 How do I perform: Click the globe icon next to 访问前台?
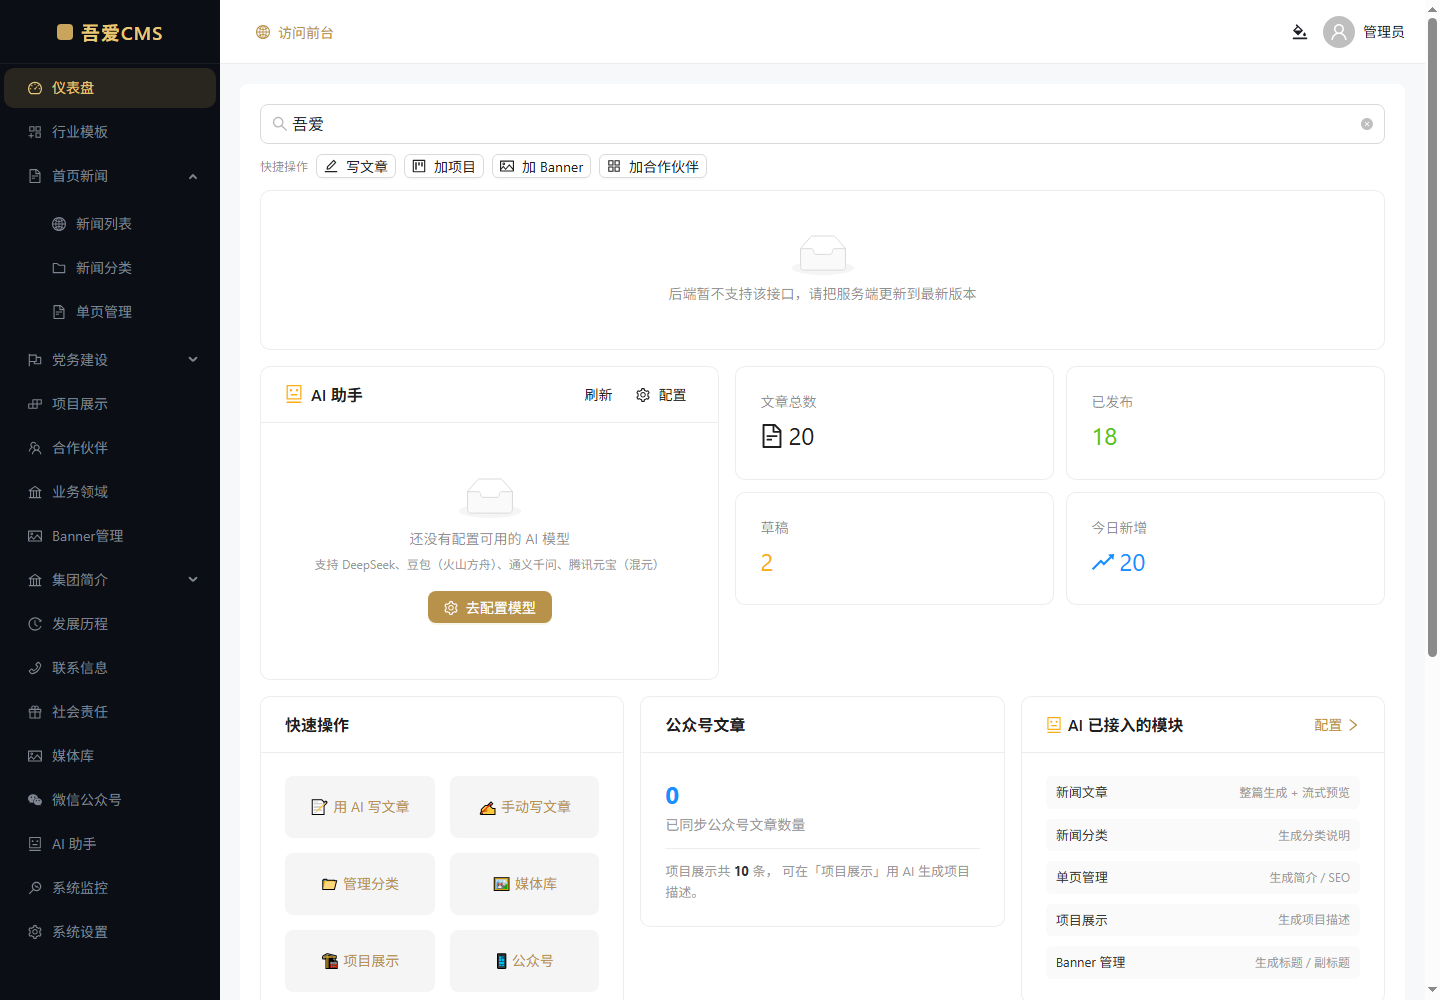[x=263, y=32]
